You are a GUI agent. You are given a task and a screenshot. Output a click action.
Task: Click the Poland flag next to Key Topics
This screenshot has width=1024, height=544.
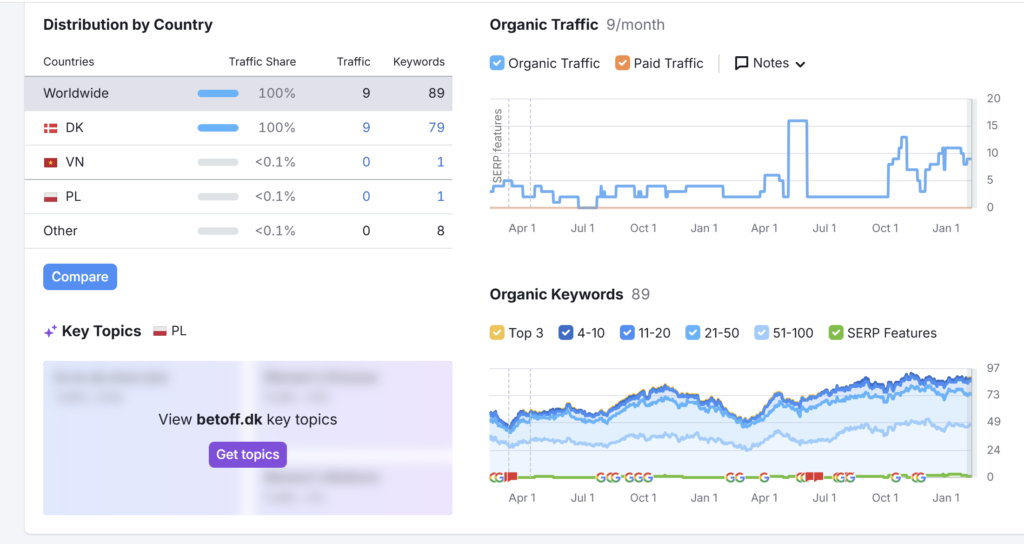160,331
